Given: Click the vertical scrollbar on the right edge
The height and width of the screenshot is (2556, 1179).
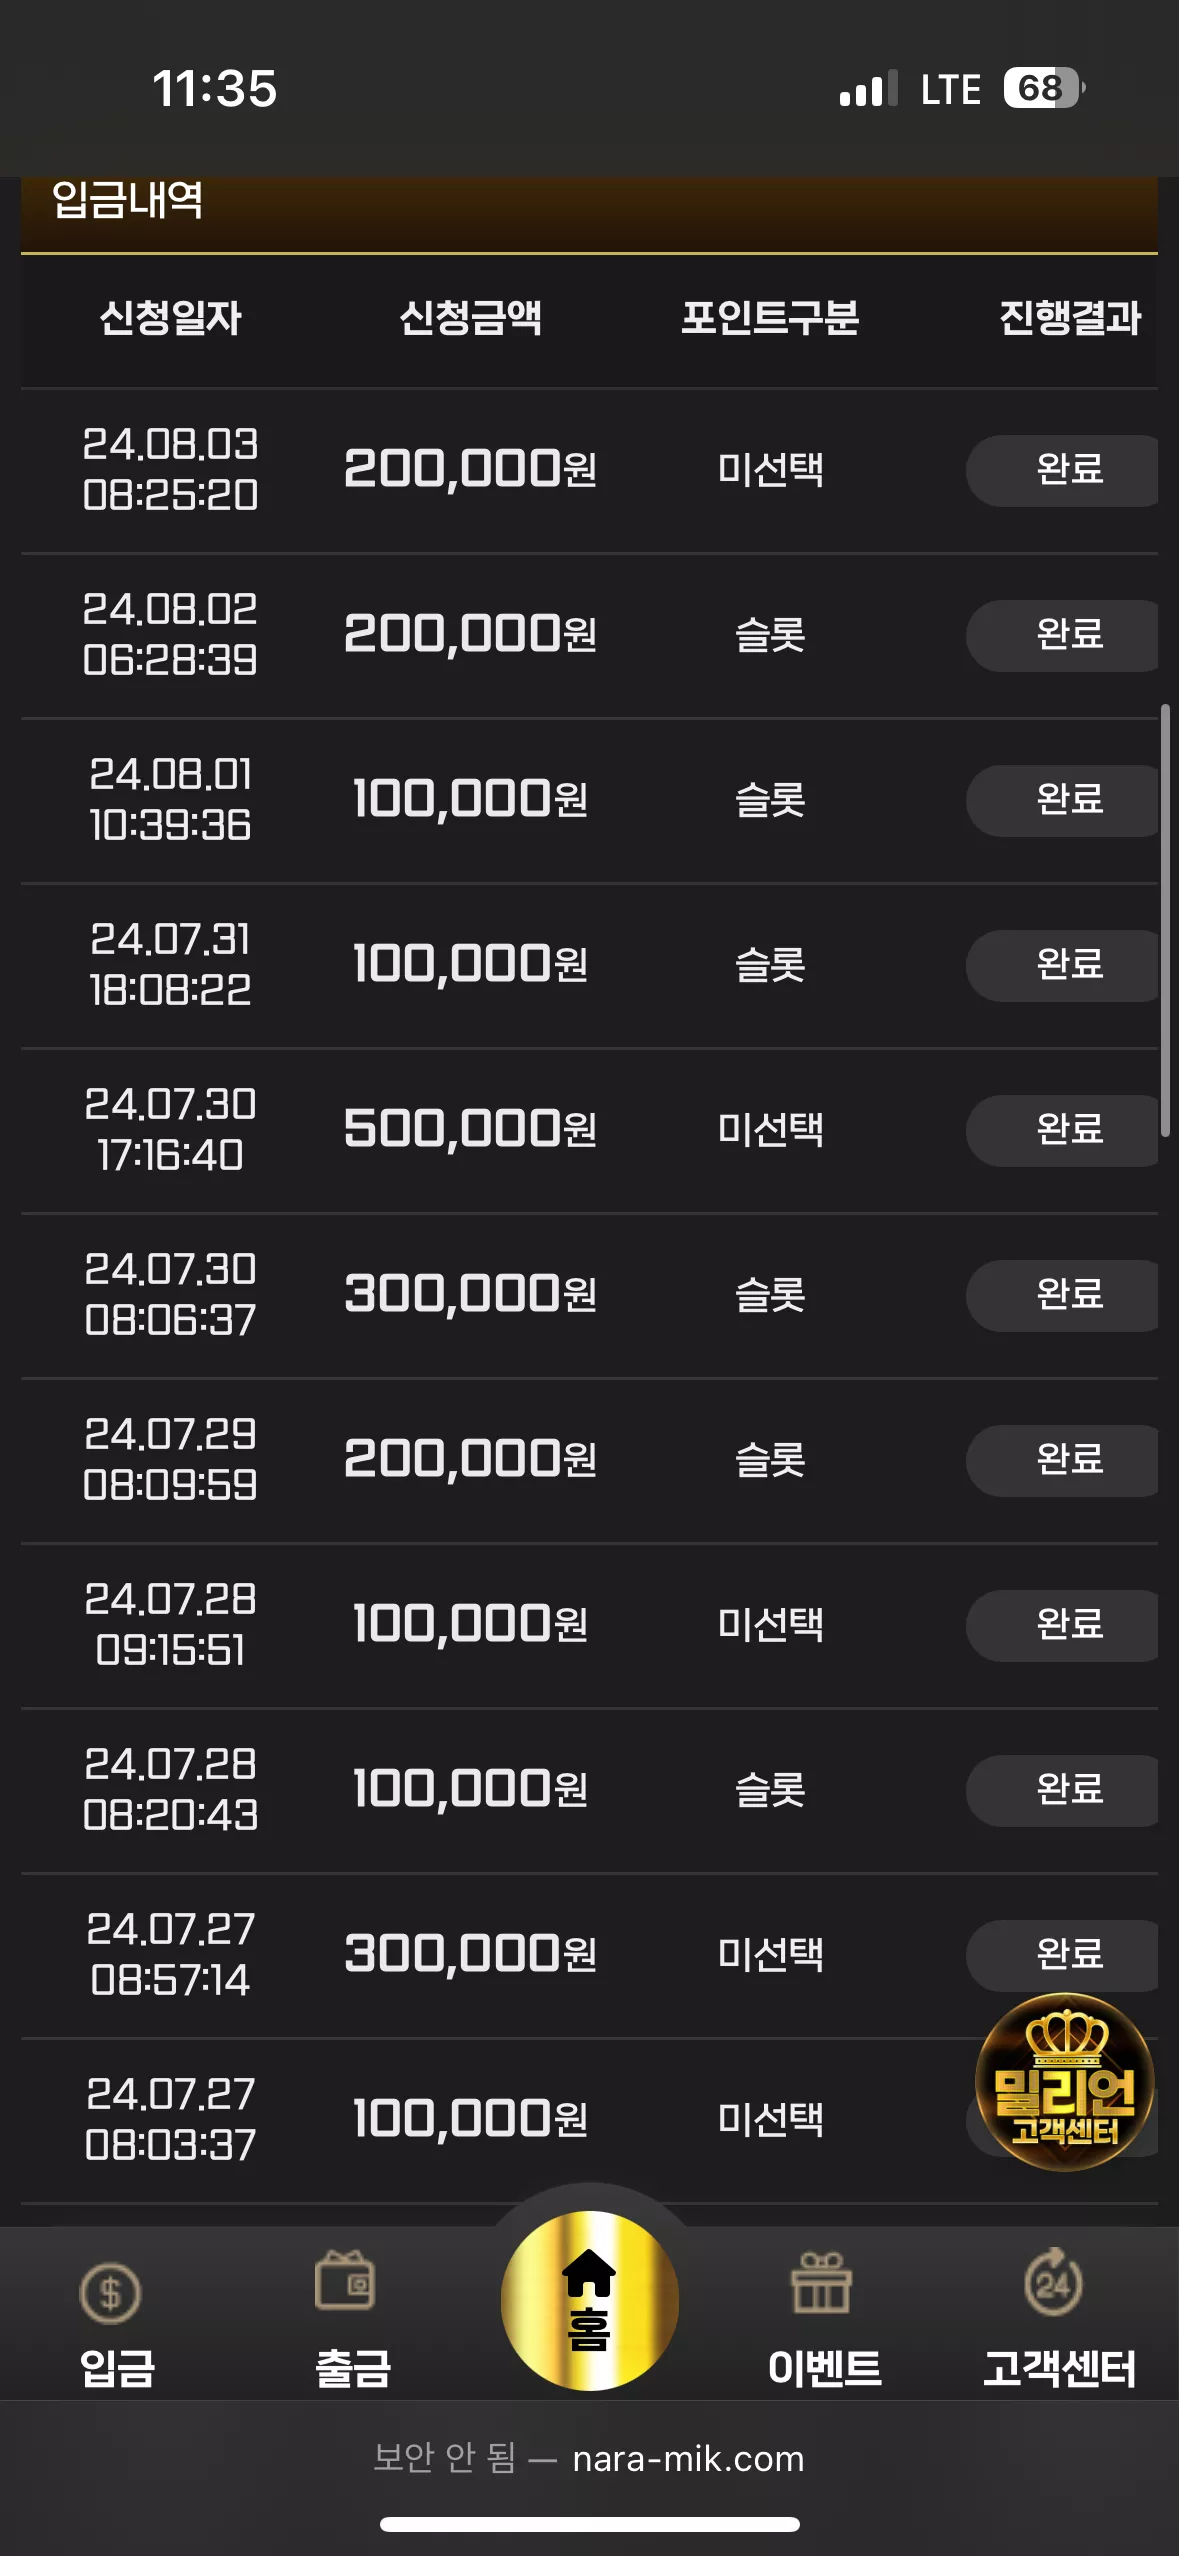Looking at the screenshot, I should [x=1165, y=920].
